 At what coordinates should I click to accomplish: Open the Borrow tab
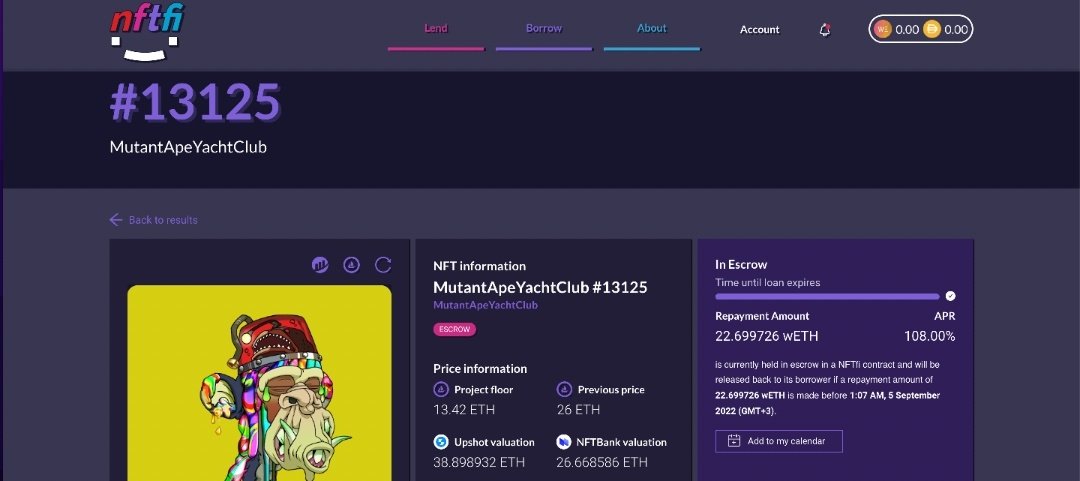click(x=543, y=28)
